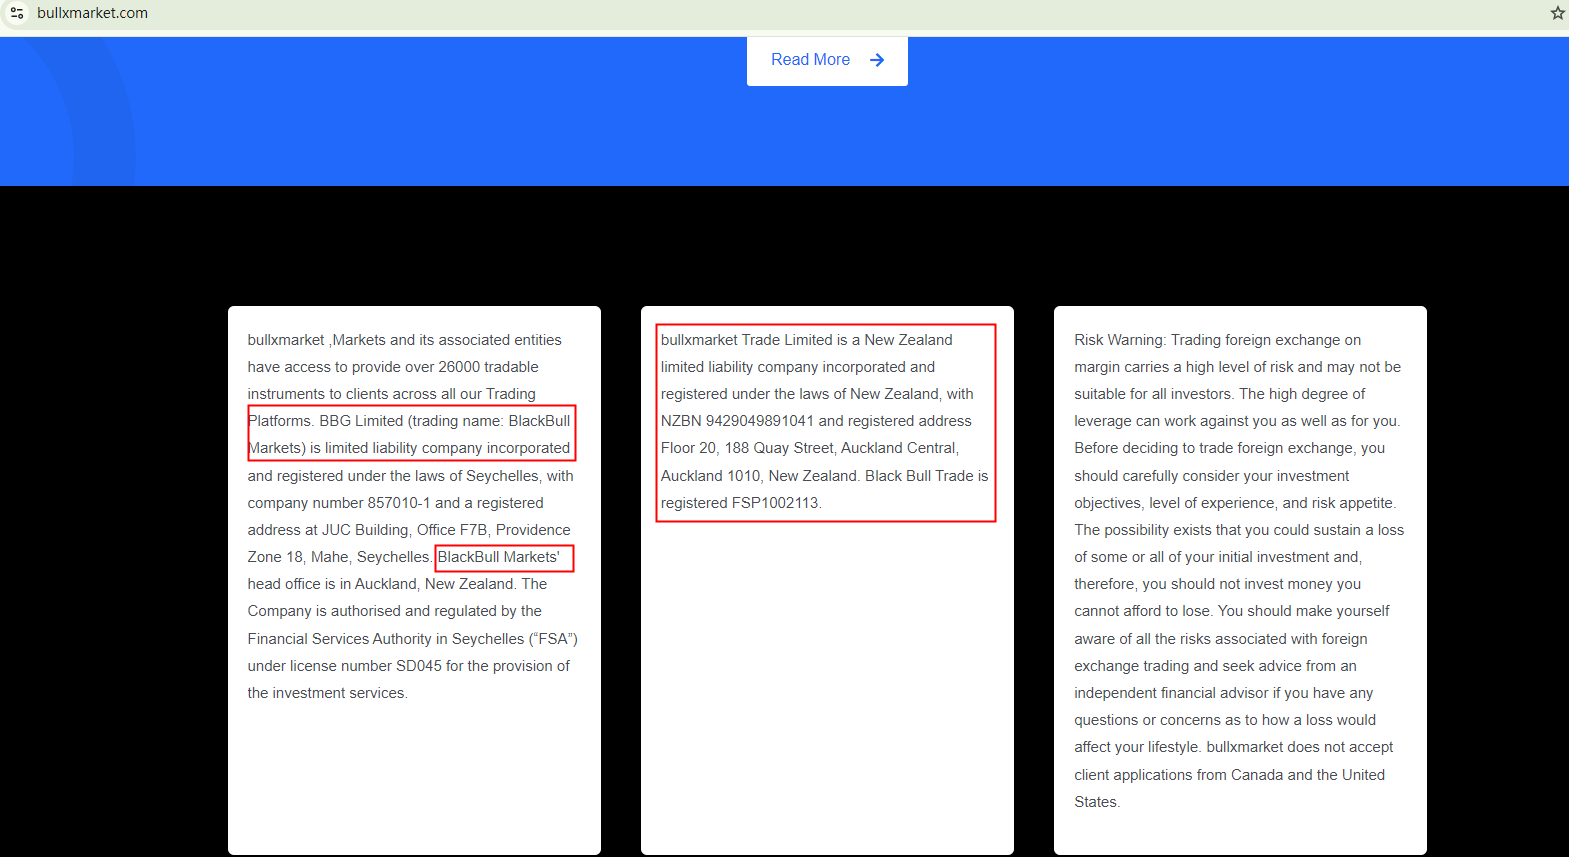Click the text "BBG Limited"
The image size is (1569, 857).
pyautogui.click(x=361, y=421)
